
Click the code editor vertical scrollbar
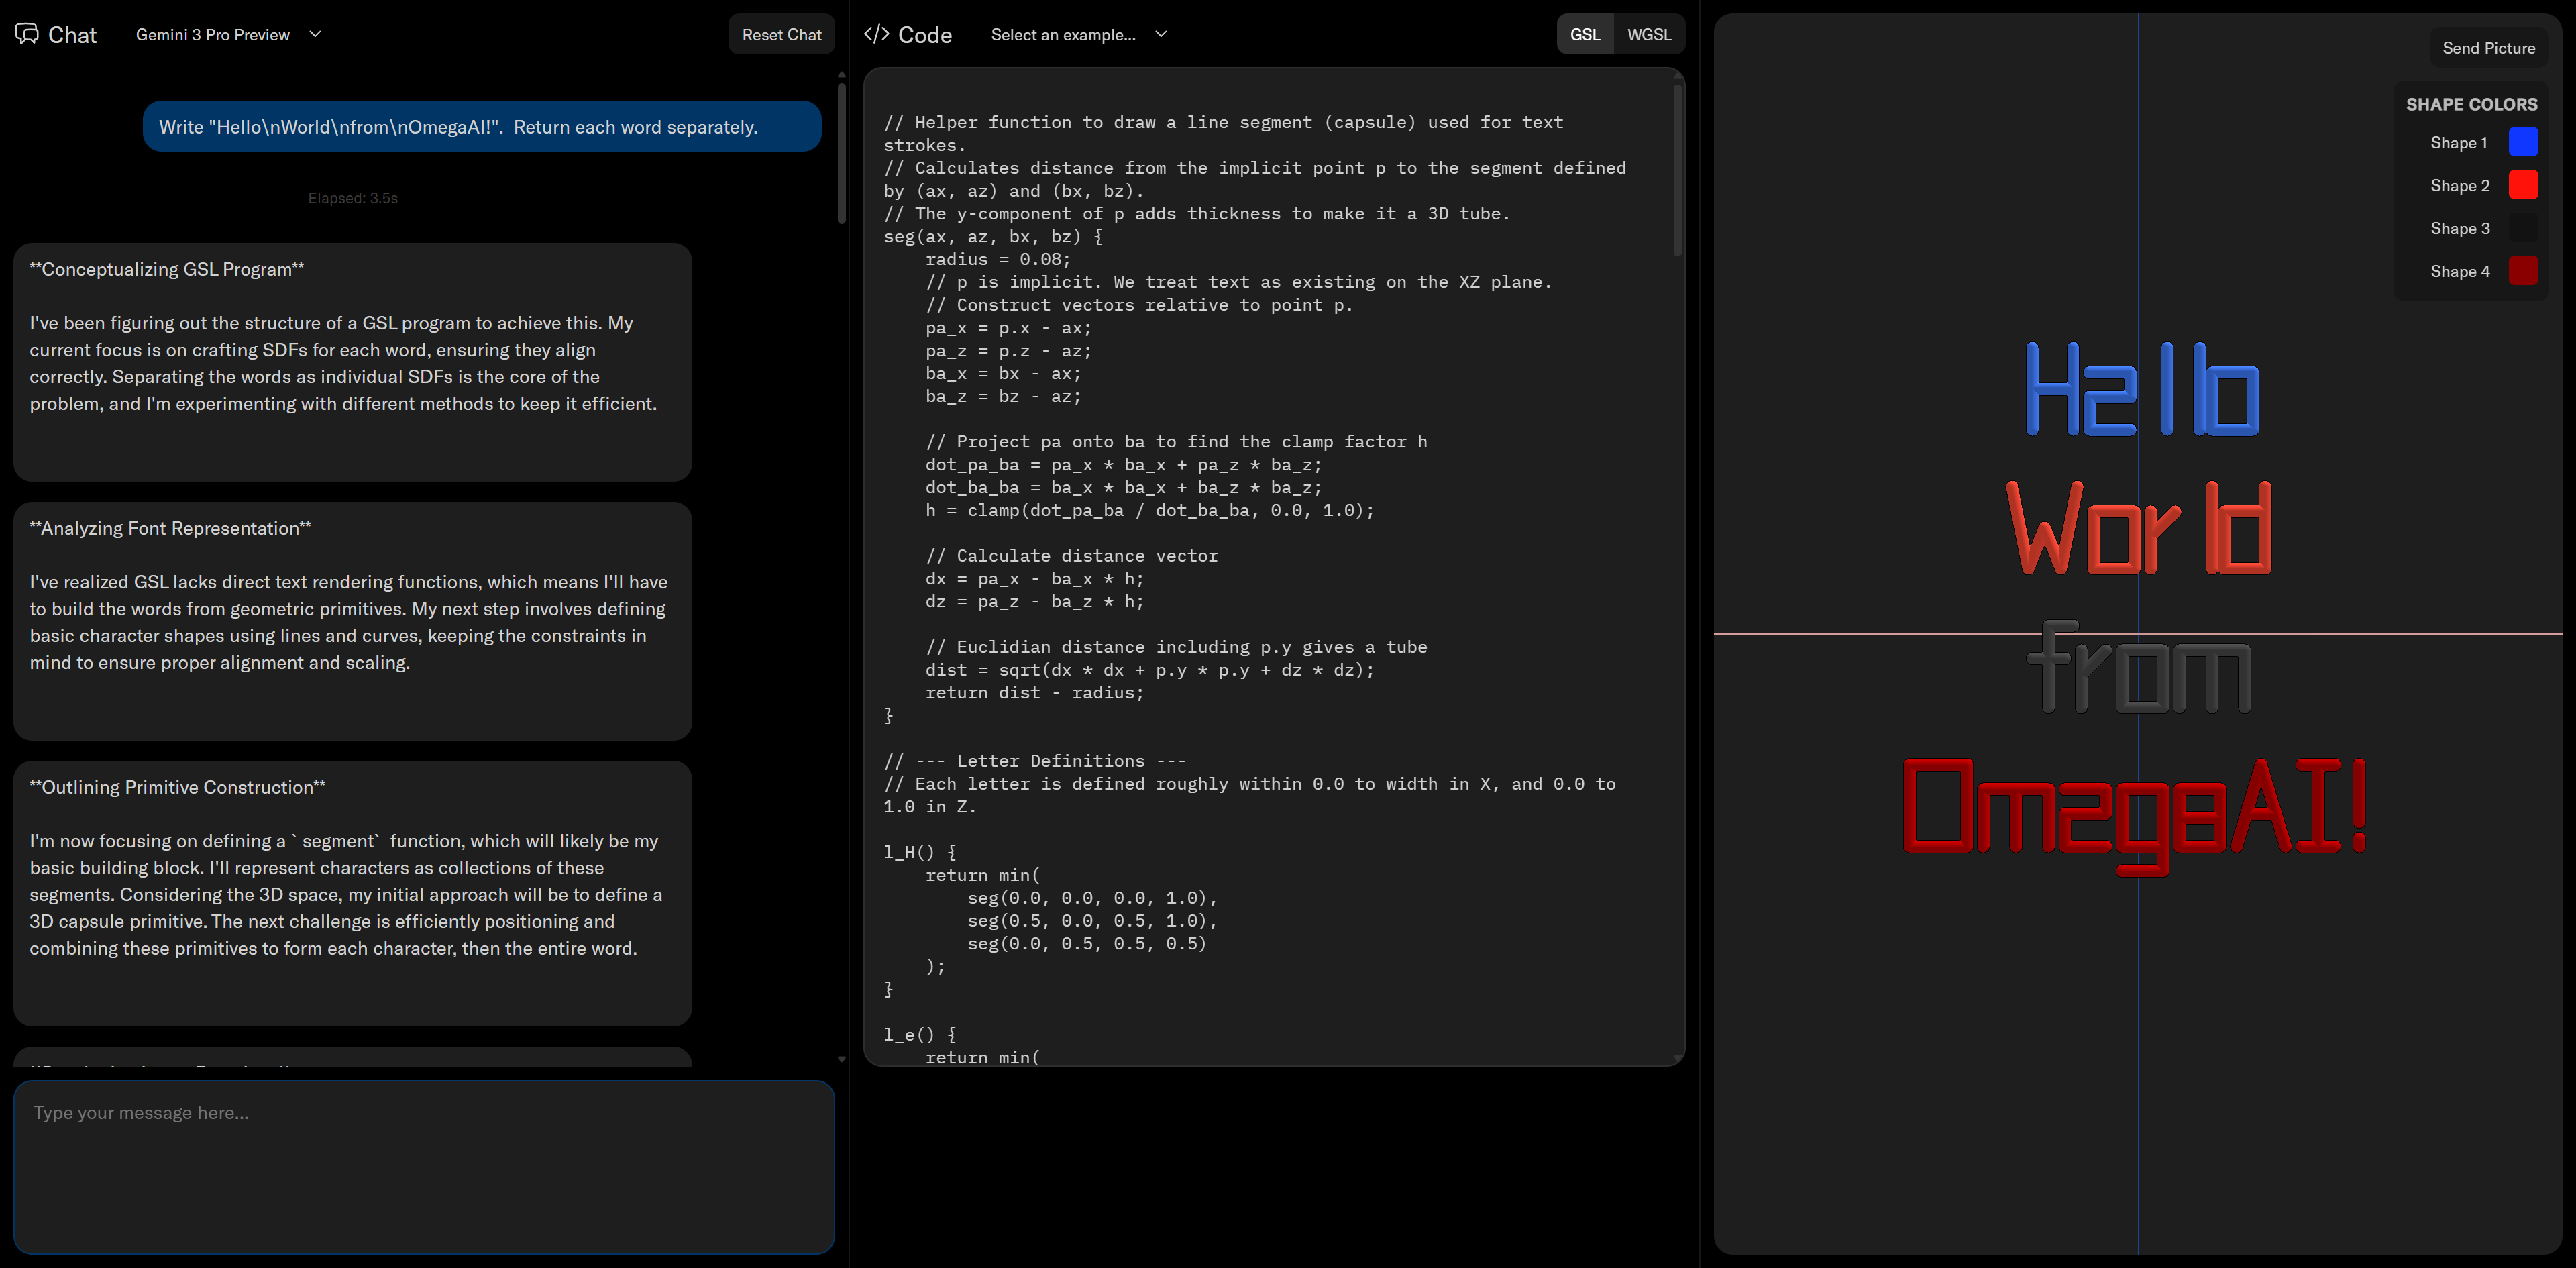(x=1677, y=170)
